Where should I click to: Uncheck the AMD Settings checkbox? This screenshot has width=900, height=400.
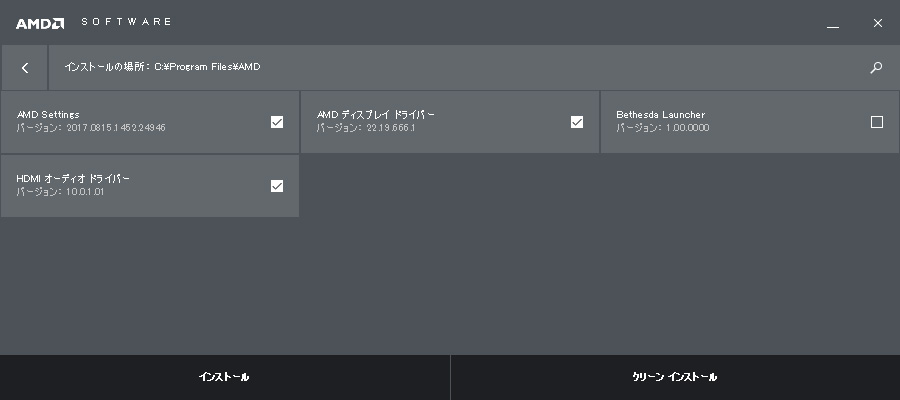coord(277,122)
